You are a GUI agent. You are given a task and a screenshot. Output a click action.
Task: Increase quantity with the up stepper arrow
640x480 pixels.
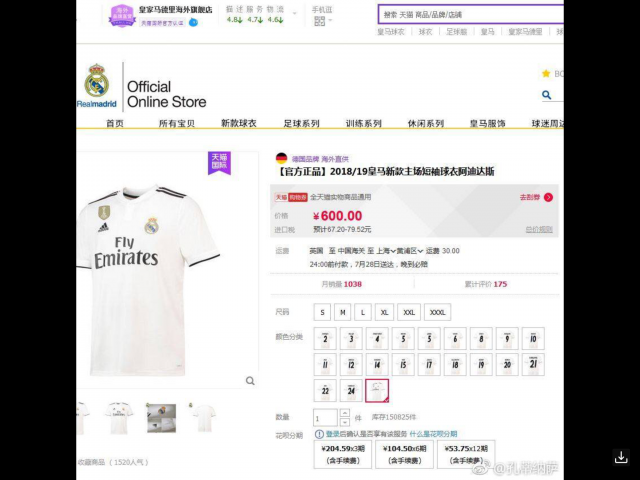click(345, 413)
